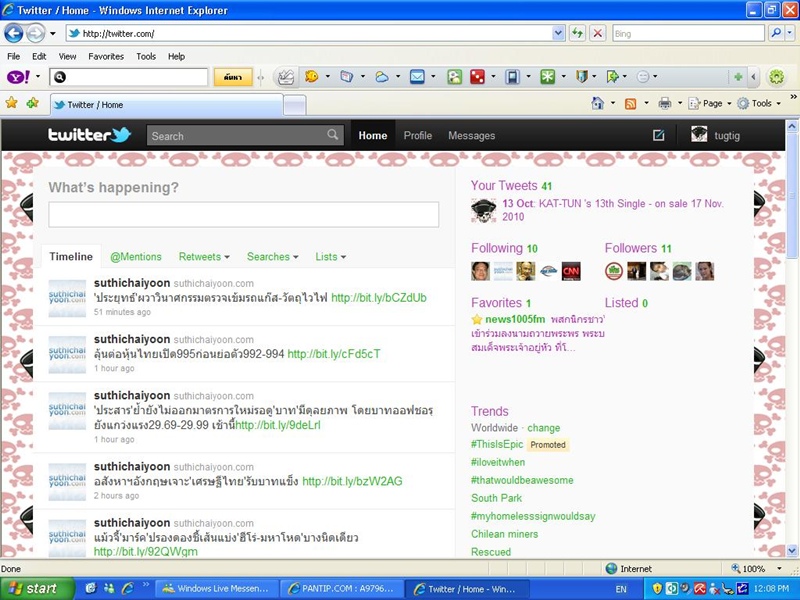
Task: Click the green plus icon on the Yahoo toolbar
Action: [x=738, y=77]
